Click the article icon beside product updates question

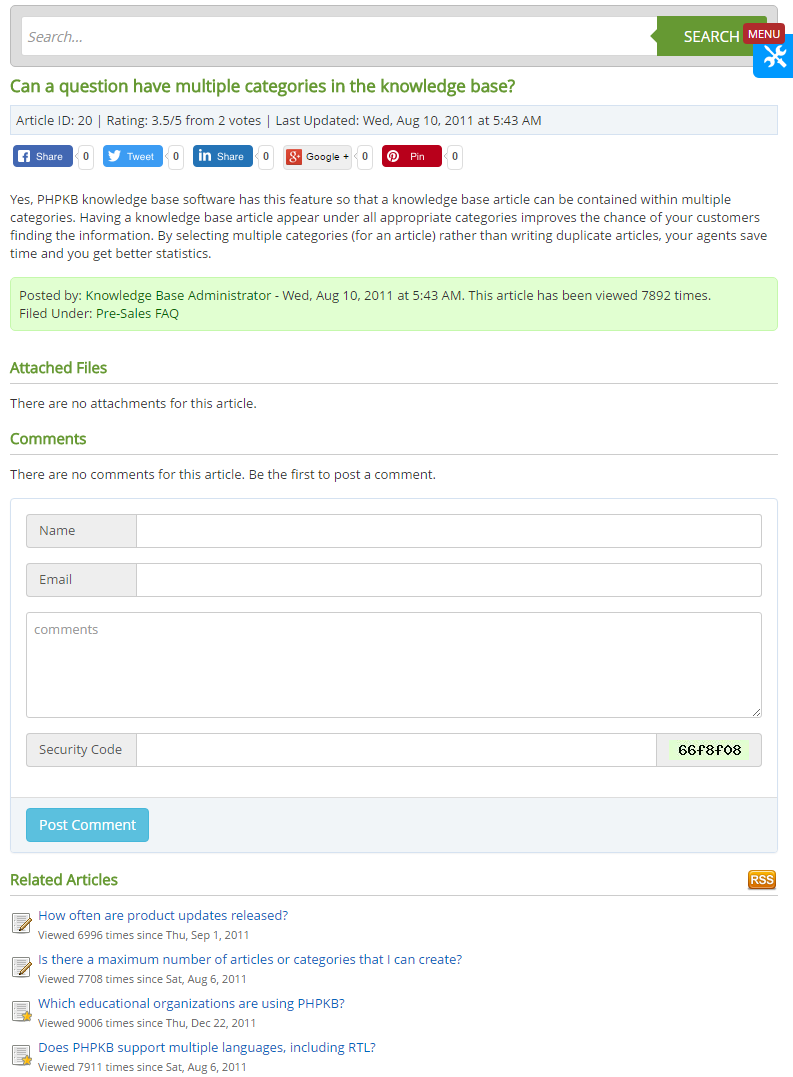21,923
